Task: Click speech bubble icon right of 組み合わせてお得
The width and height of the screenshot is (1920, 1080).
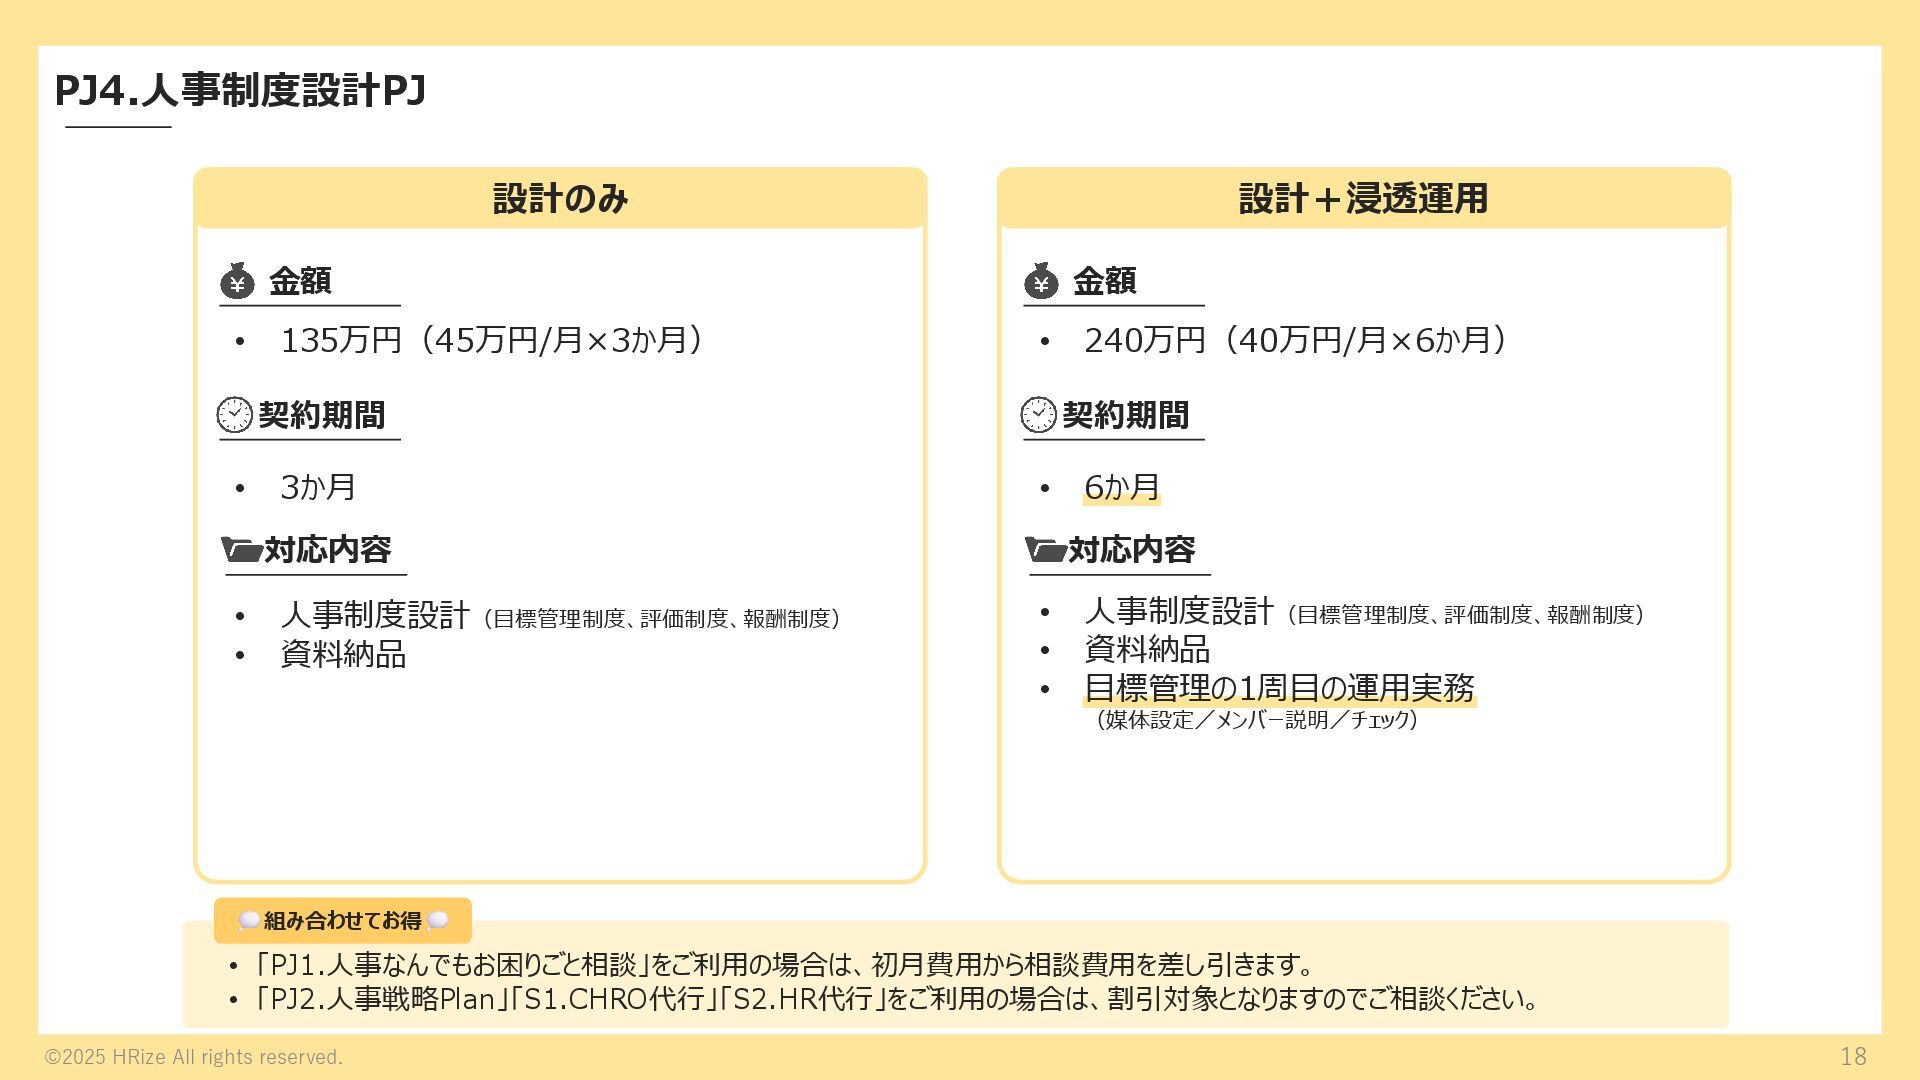Action: (437, 921)
